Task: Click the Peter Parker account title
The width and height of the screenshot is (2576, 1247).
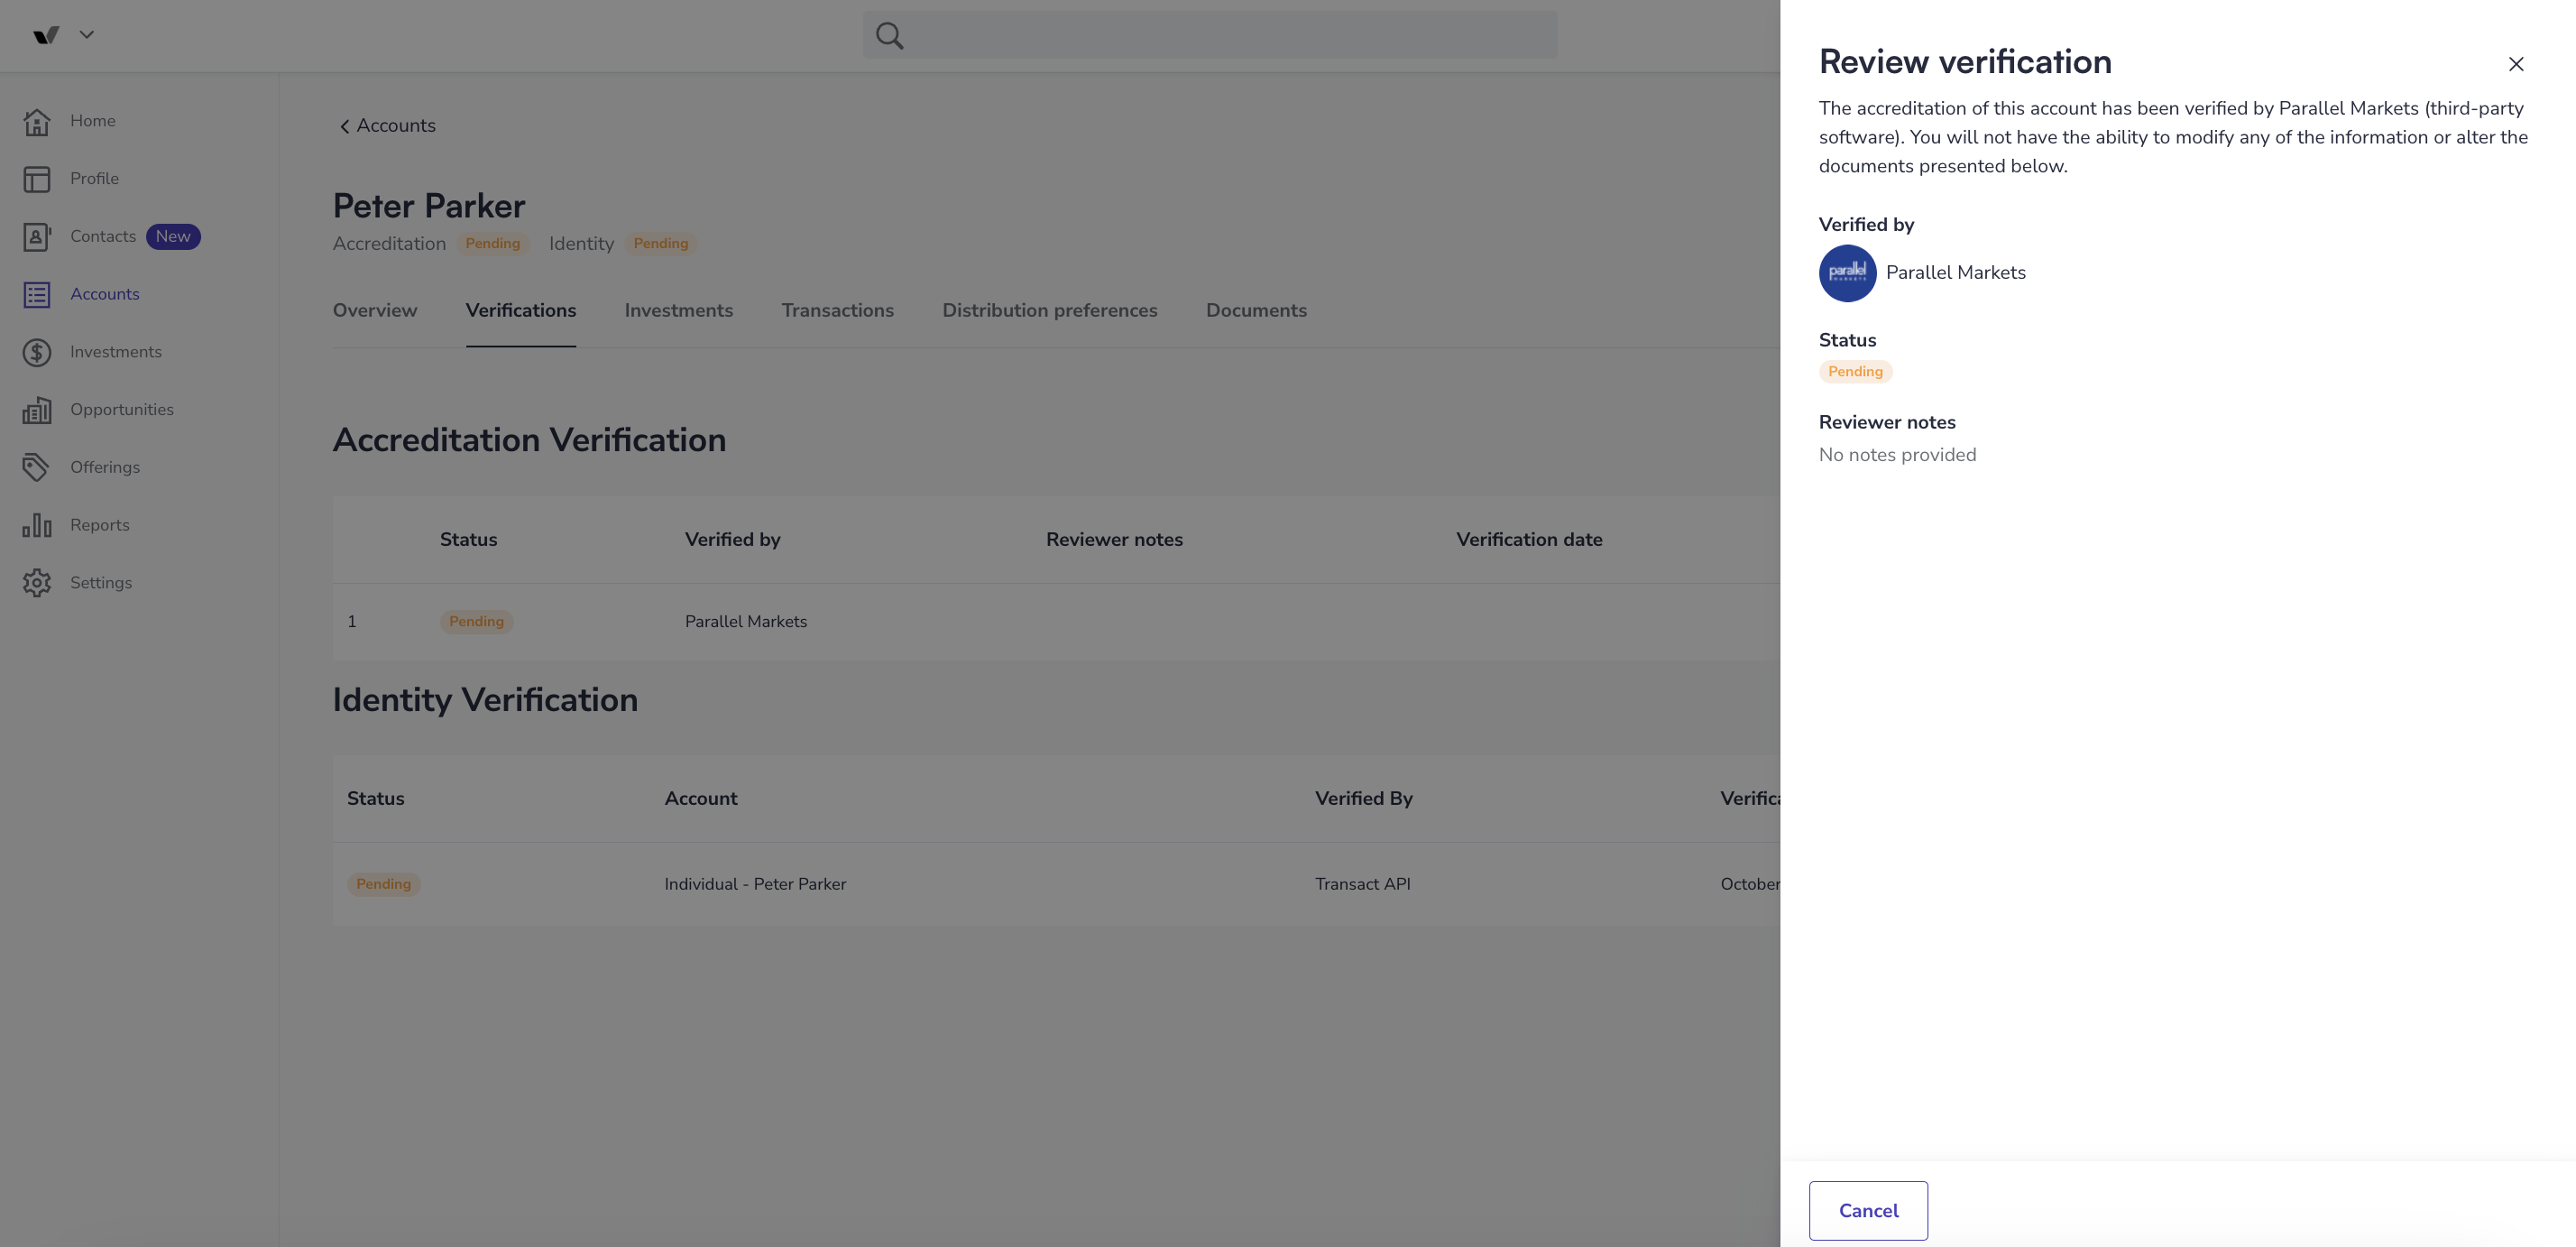Action: tap(429, 206)
